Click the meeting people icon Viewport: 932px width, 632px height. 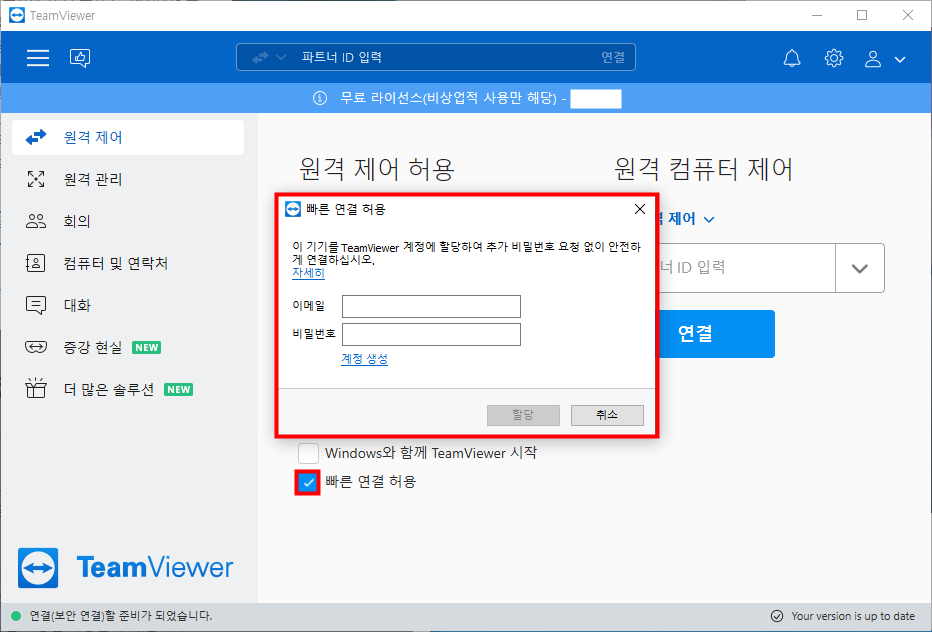point(36,221)
